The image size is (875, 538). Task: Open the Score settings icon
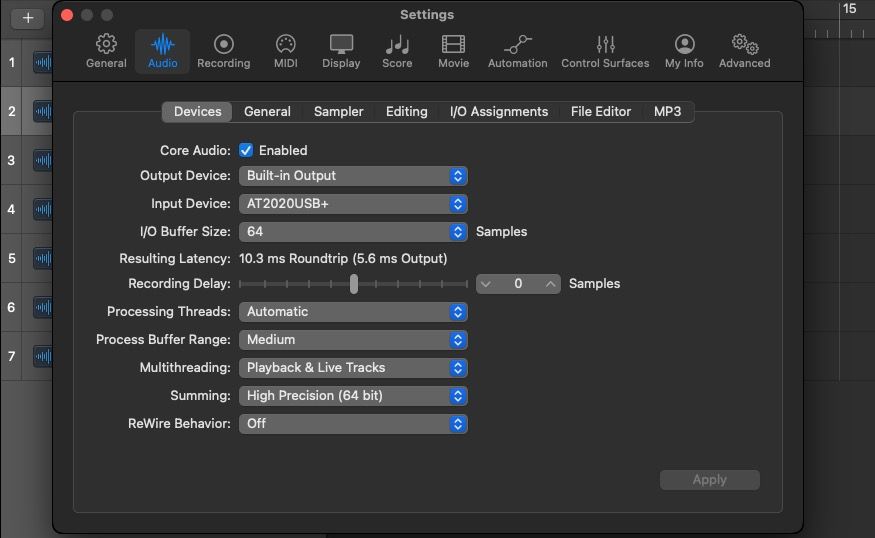(397, 44)
